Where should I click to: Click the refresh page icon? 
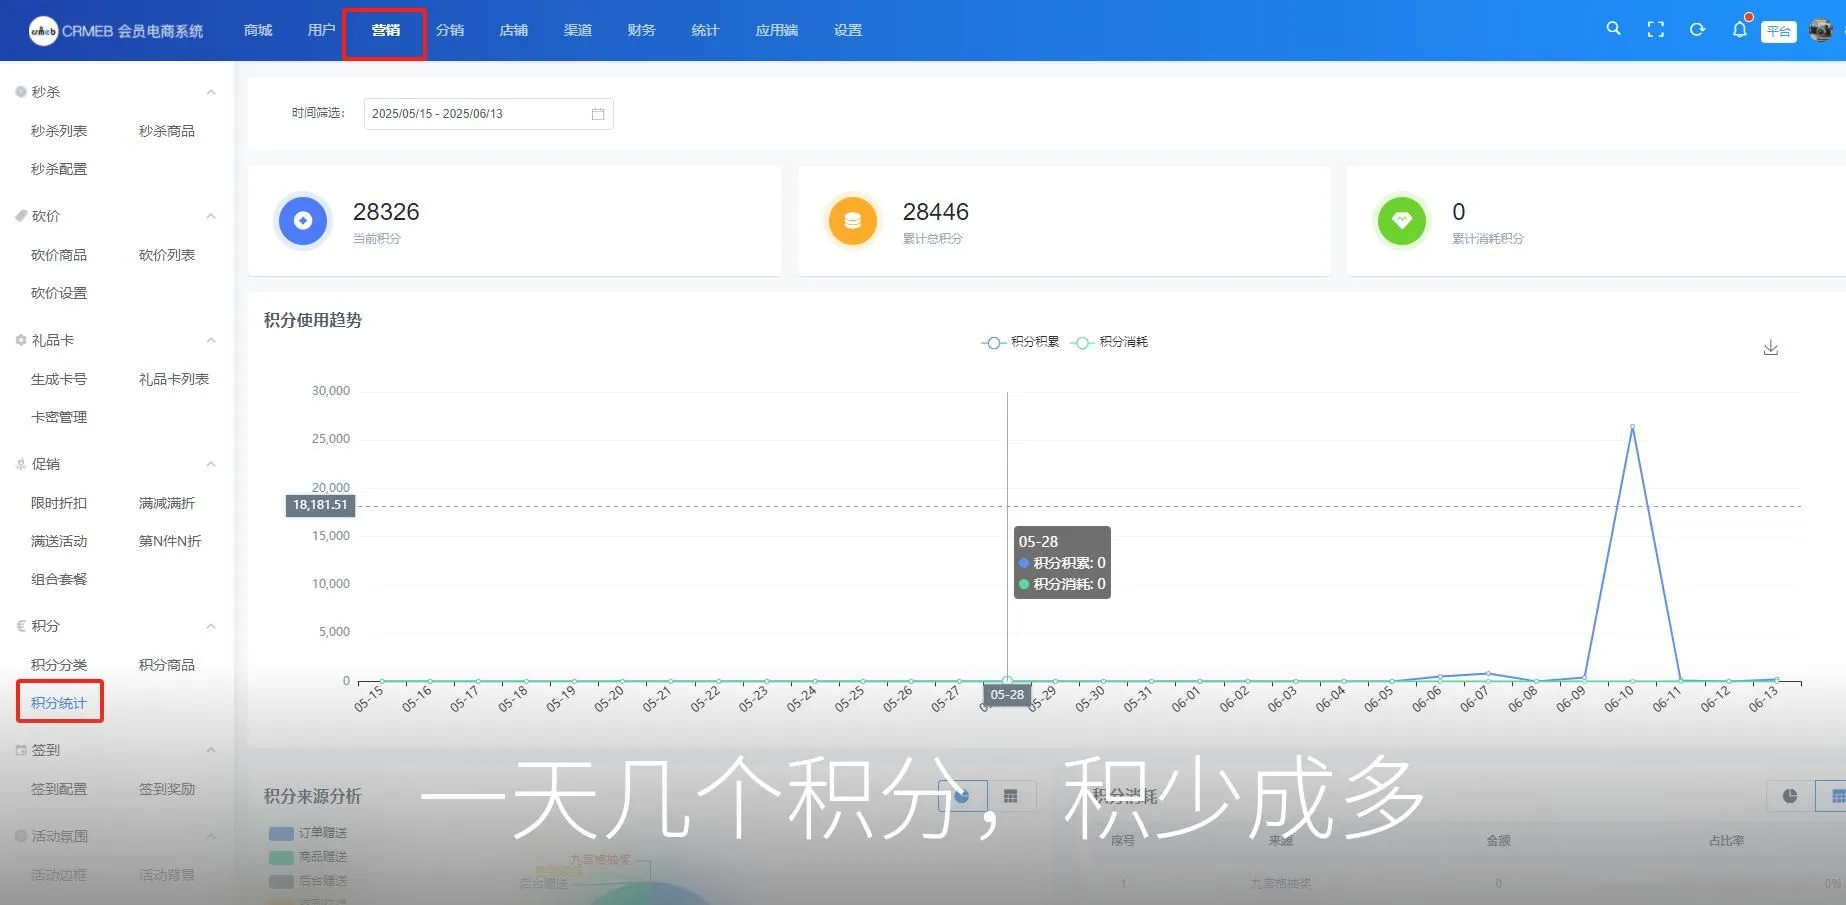point(1697,30)
